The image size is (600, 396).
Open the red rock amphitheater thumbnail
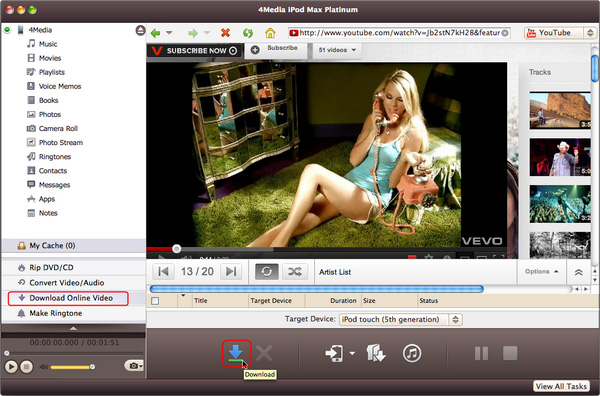click(x=560, y=110)
